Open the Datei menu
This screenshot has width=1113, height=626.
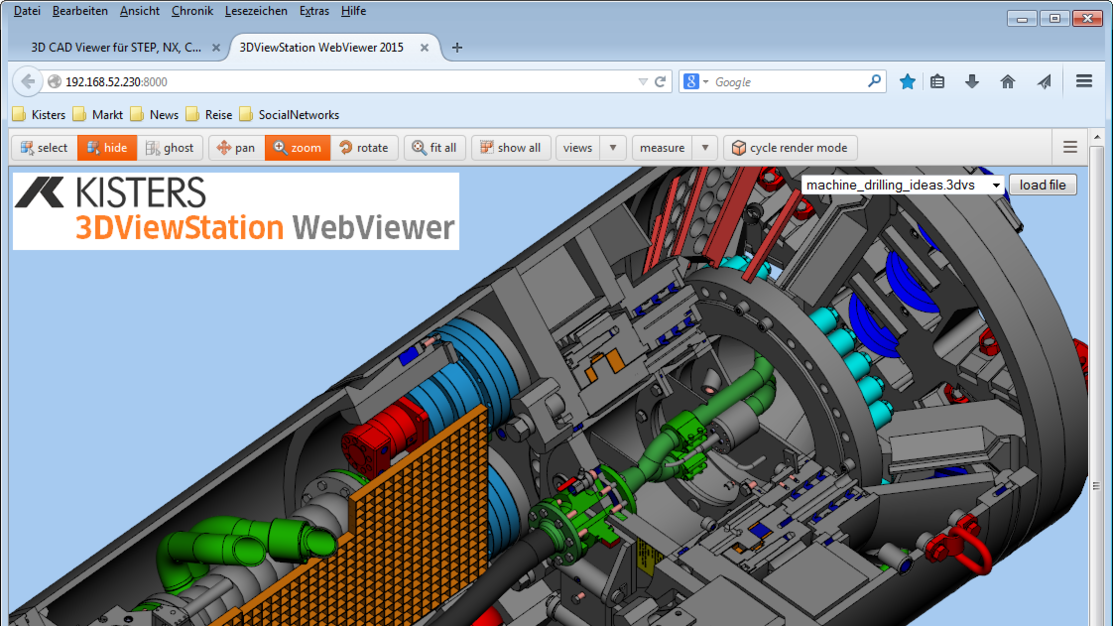click(x=27, y=11)
